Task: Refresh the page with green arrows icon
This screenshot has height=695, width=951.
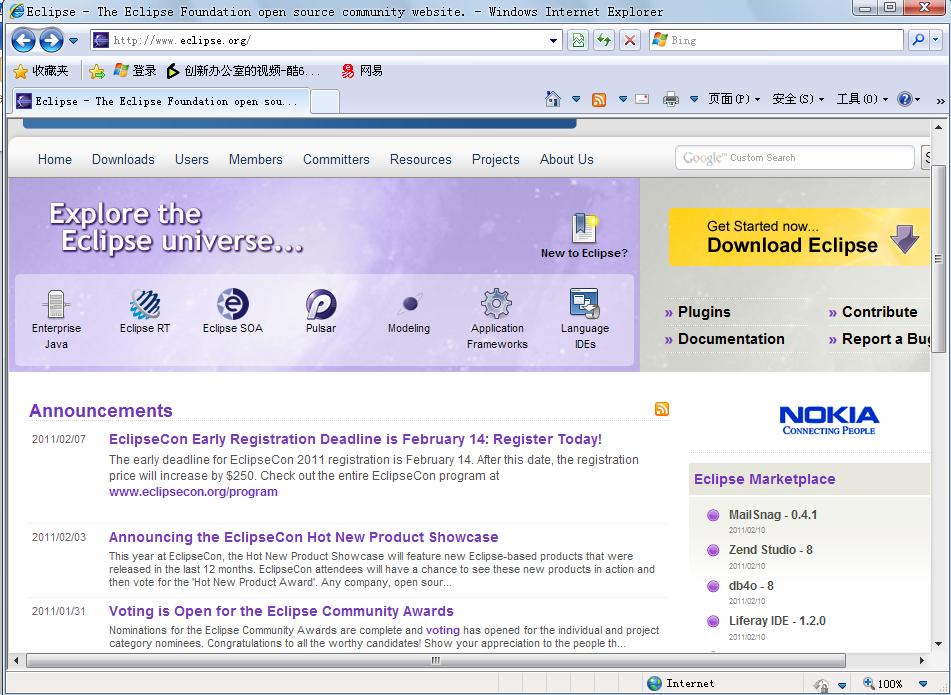Action: (x=604, y=41)
